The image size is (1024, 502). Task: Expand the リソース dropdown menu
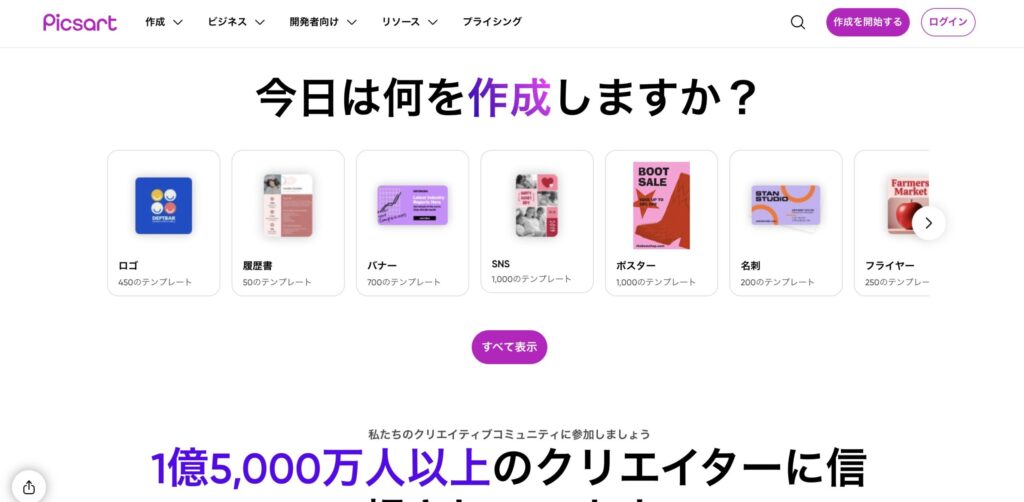pyautogui.click(x=409, y=22)
